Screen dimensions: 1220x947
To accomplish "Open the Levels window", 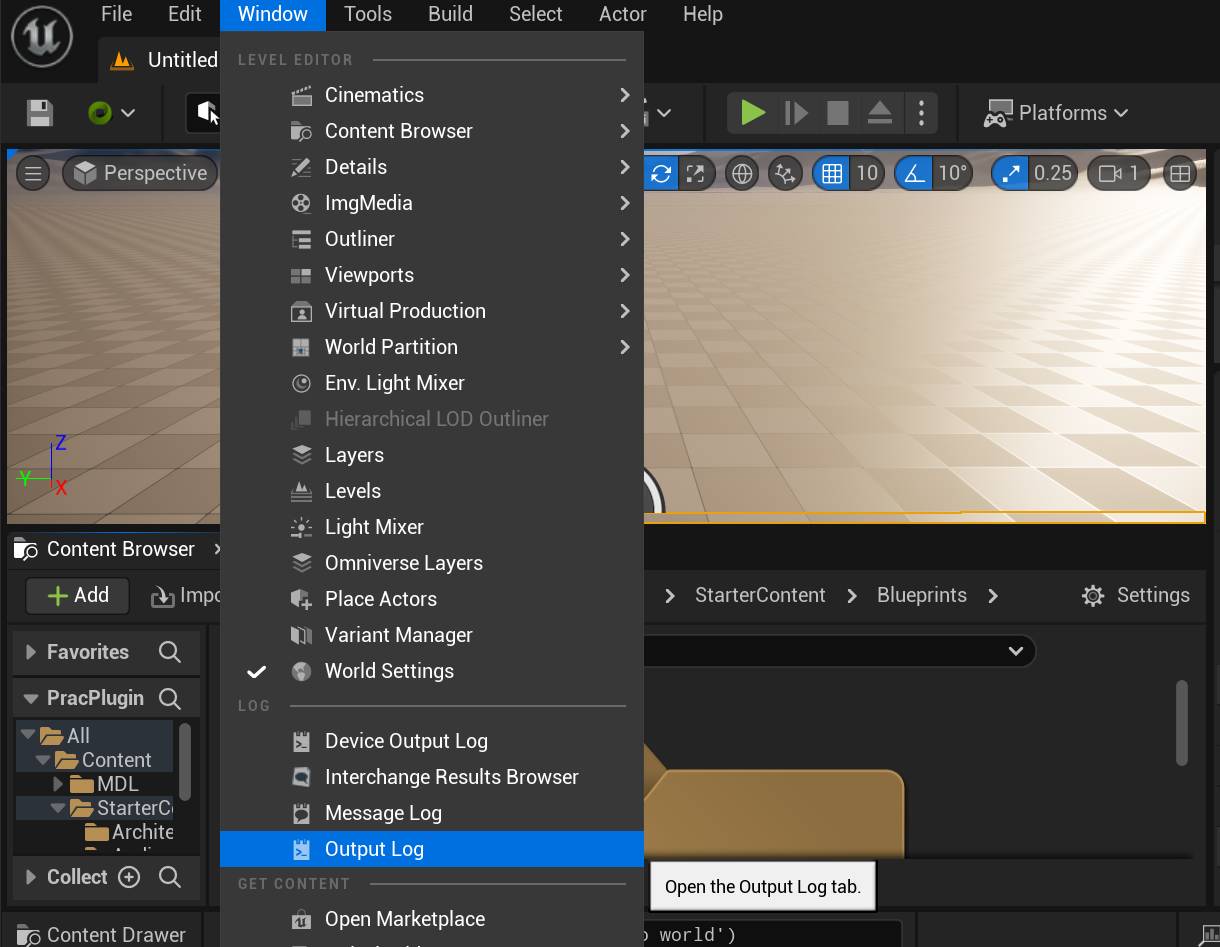I will click(x=432, y=491).
